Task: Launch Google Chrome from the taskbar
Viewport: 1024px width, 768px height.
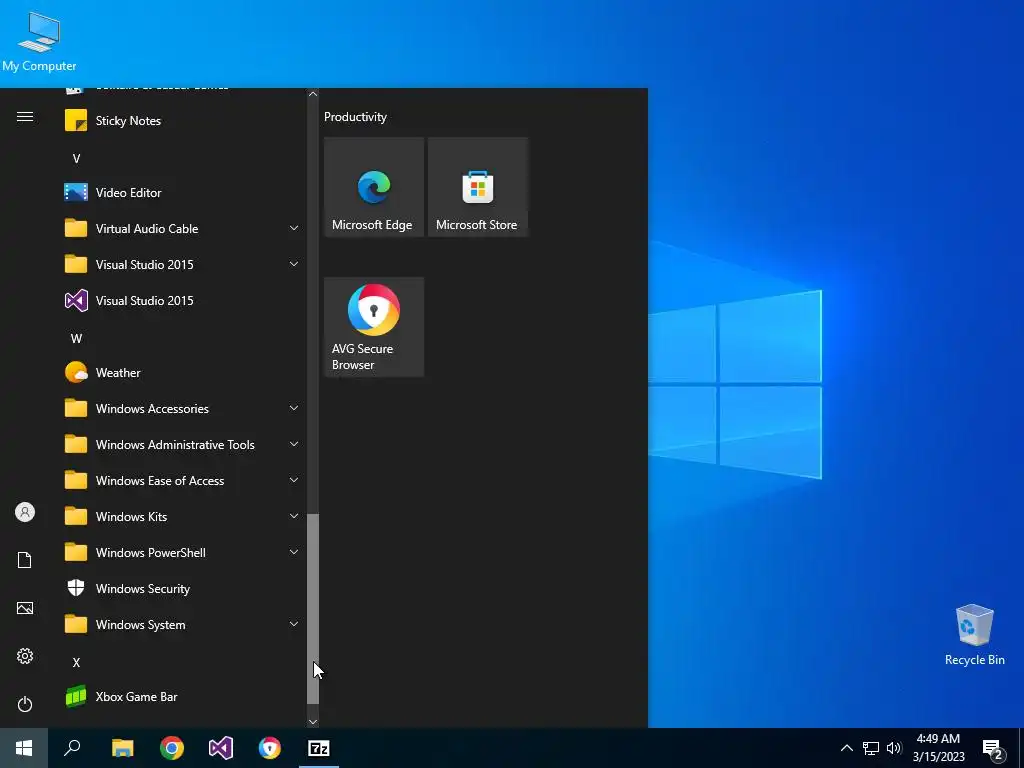Action: coord(172,748)
